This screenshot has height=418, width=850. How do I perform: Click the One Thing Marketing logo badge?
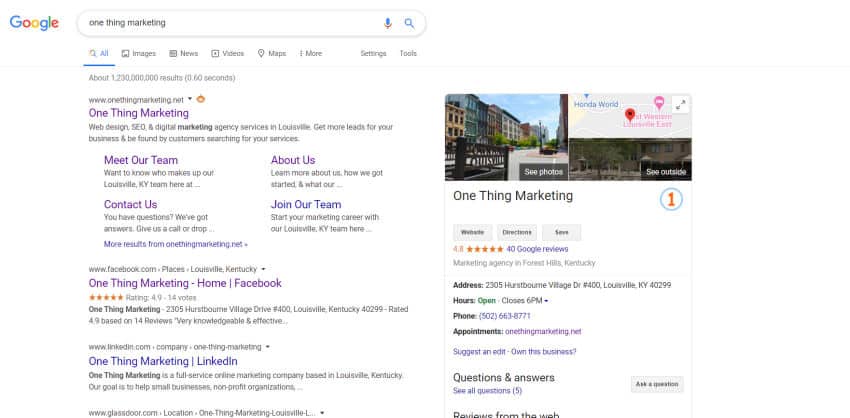[x=671, y=200]
